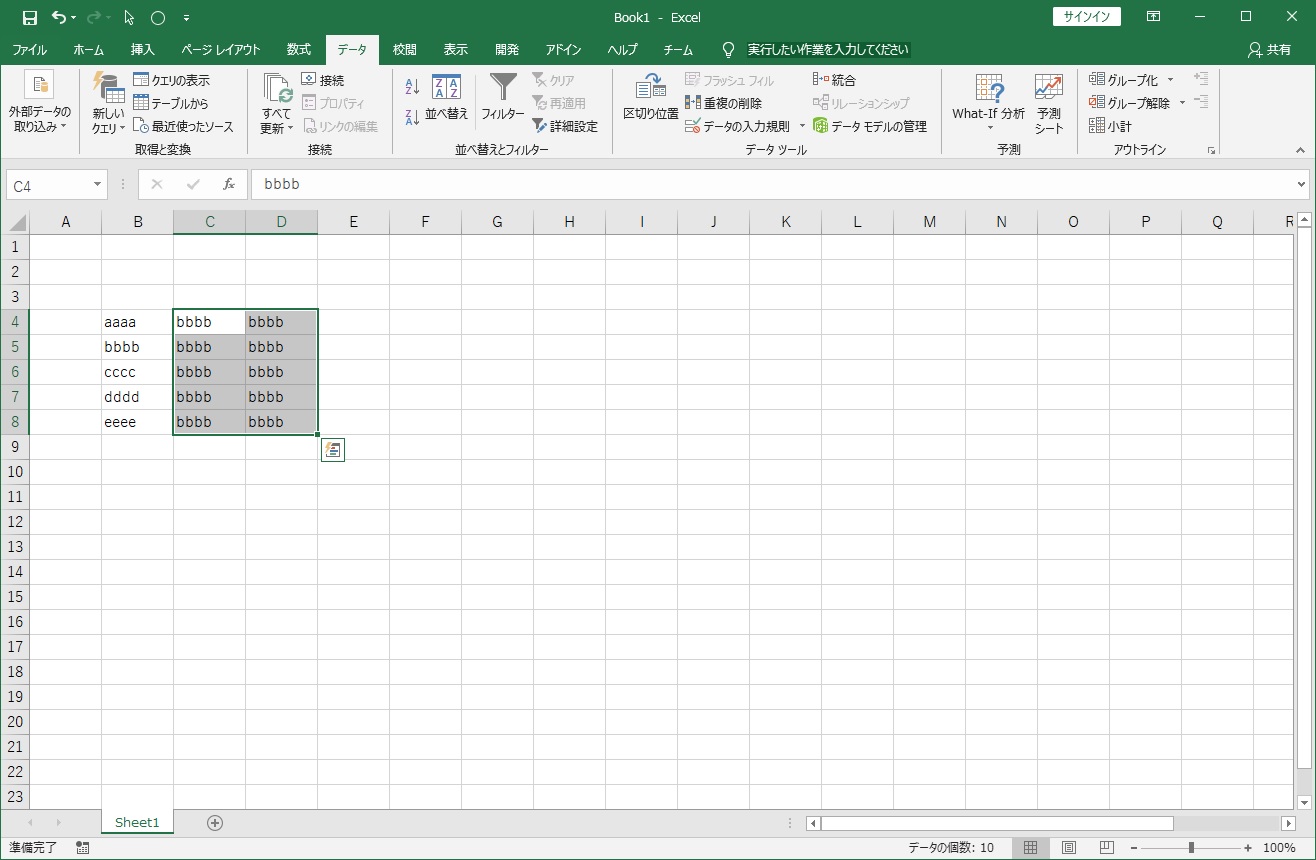Sort descending Z to A
Image resolution: width=1316 pixels, height=860 pixels.
point(412,117)
